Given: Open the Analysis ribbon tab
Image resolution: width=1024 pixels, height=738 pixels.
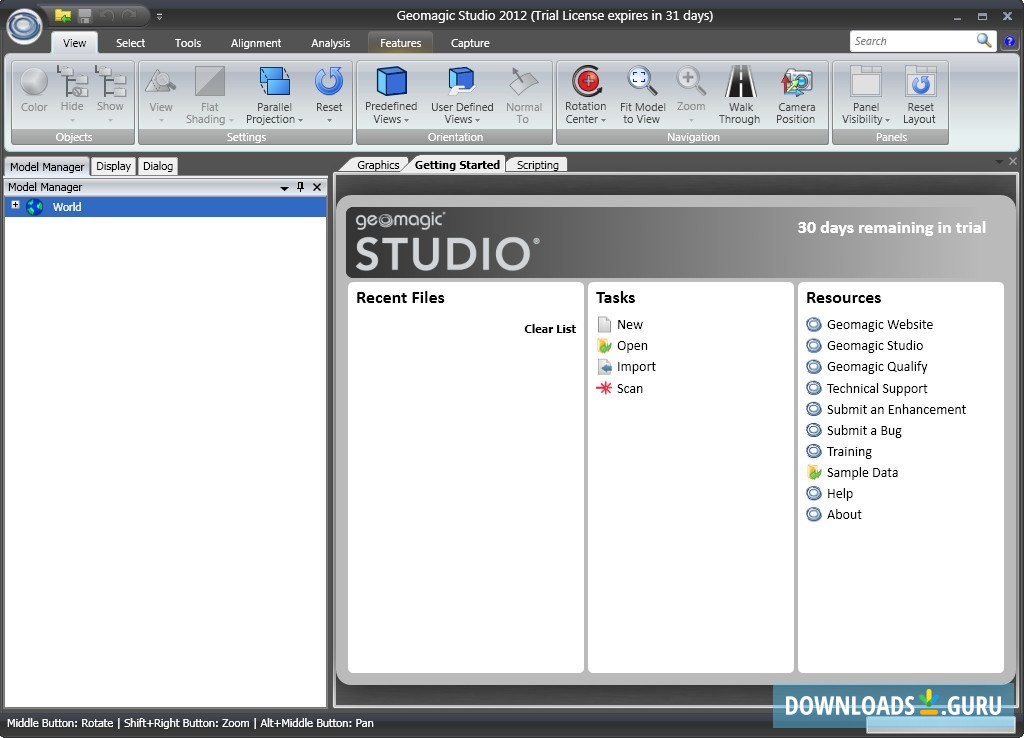Looking at the screenshot, I should [x=330, y=43].
